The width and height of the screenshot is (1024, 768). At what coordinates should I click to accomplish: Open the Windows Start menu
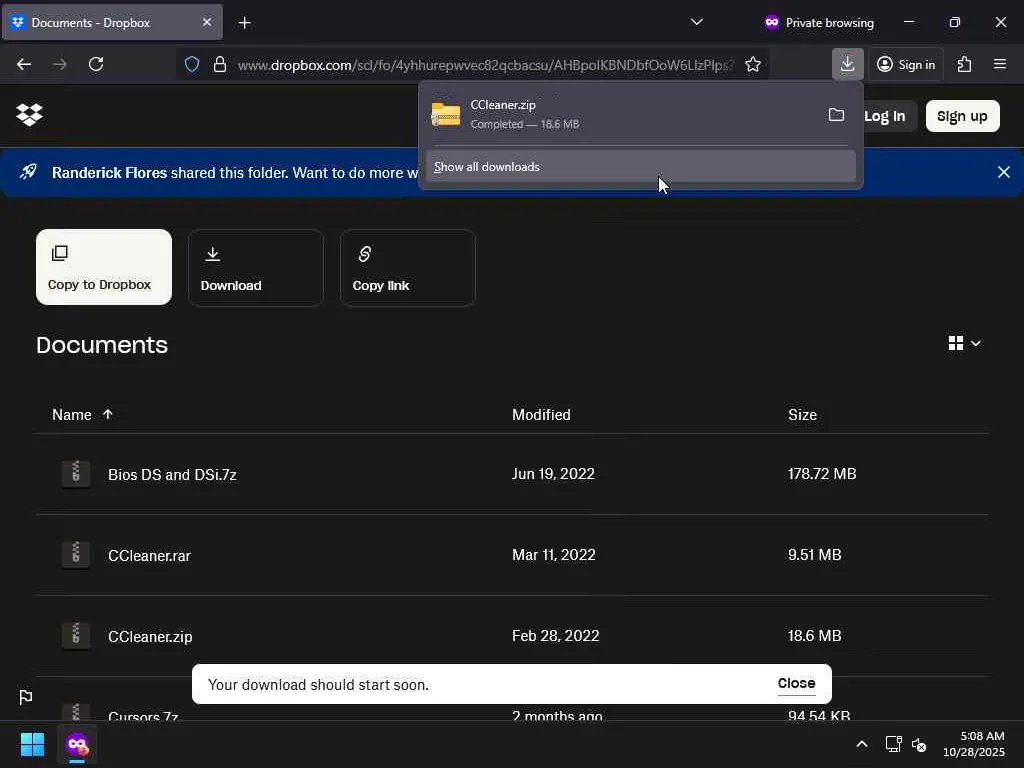[32, 744]
